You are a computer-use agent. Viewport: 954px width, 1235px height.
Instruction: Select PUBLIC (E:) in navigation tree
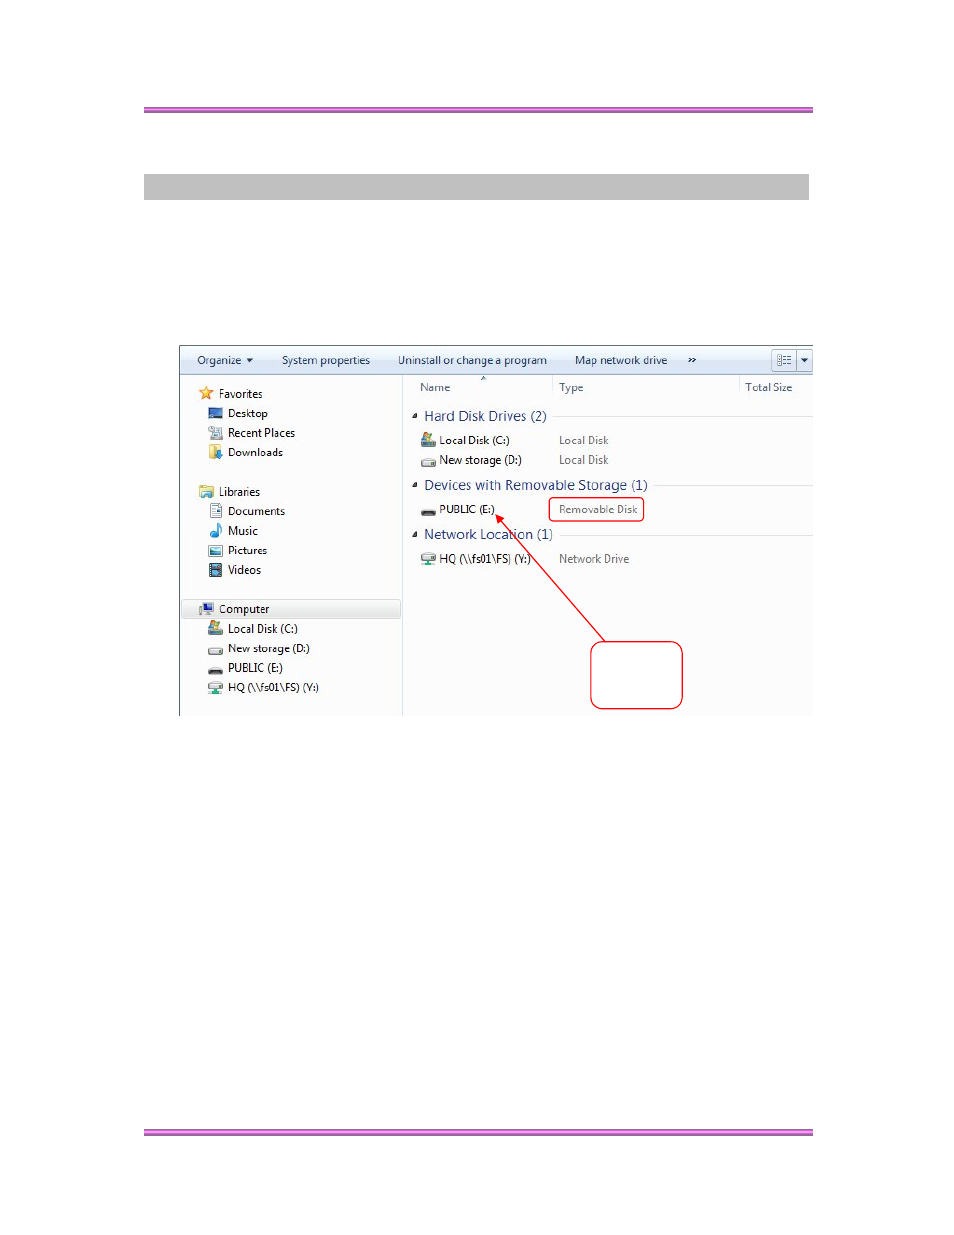pyautogui.click(x=256, y=668)
